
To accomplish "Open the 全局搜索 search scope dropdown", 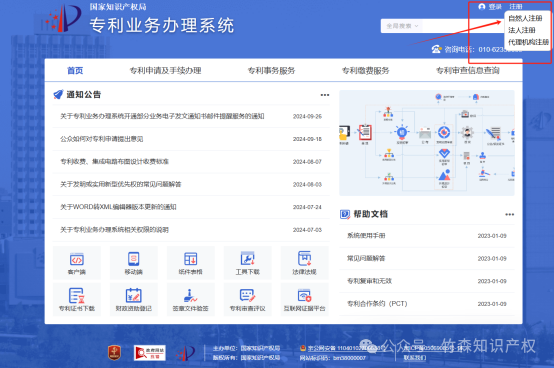I will point(402,26).
